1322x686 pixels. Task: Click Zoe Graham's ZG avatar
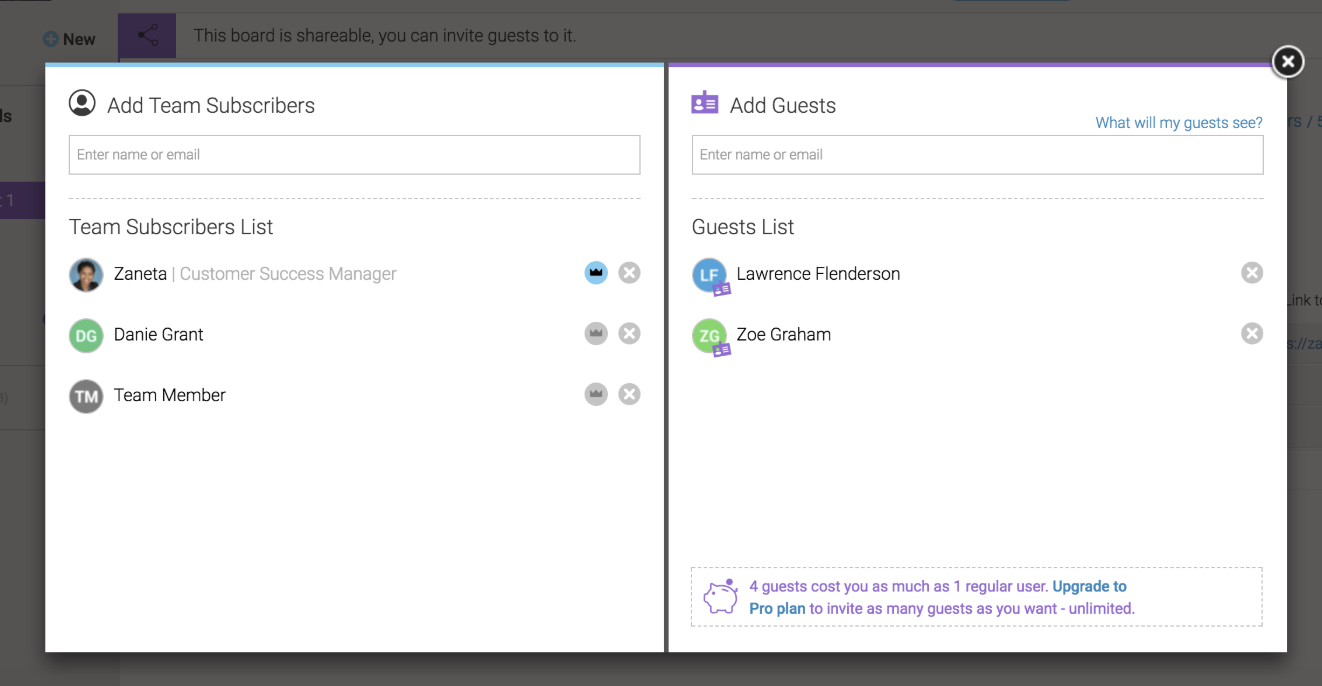tap(709, 336)
